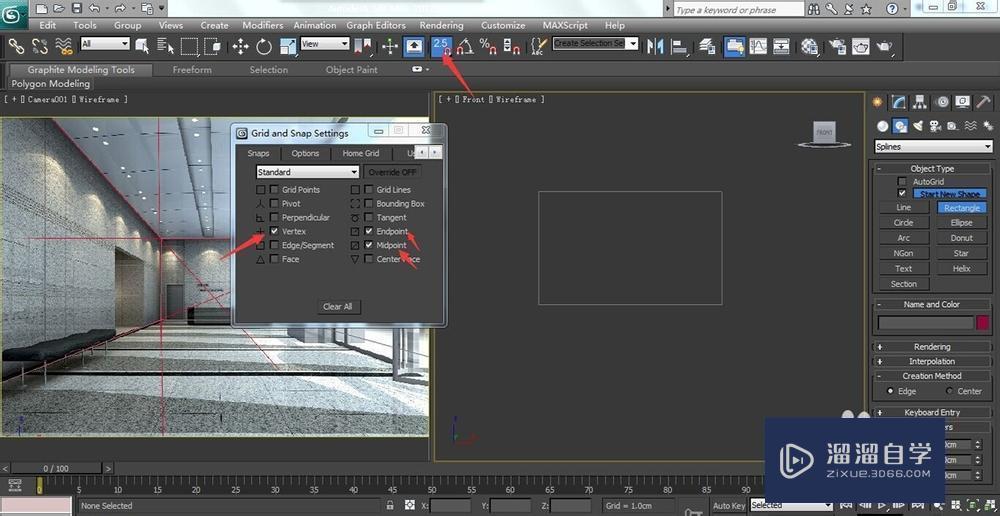The image size is (1000, 516).
Task: Open Edit Named Selection Sets
Action: coord(540,46)
